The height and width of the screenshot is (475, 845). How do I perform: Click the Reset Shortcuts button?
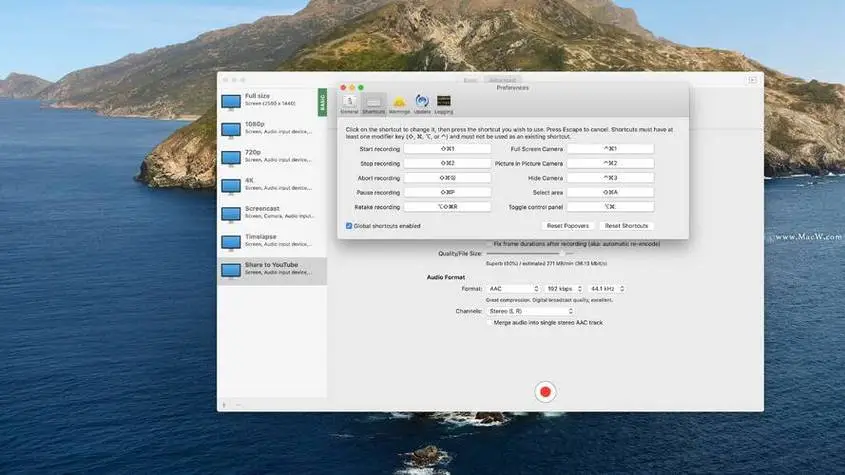click(626, 226)
